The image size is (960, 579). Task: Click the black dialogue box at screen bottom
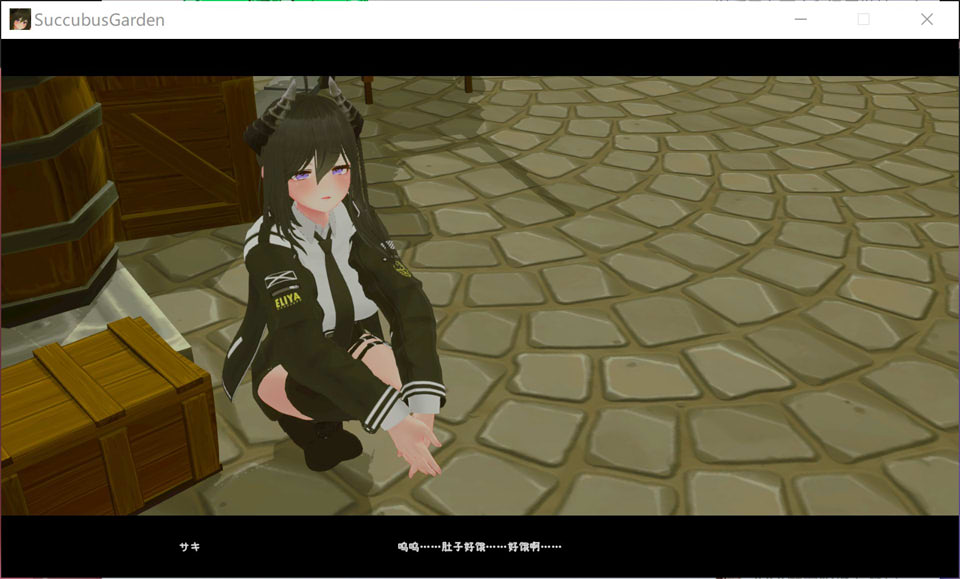[x=480, y=545]
